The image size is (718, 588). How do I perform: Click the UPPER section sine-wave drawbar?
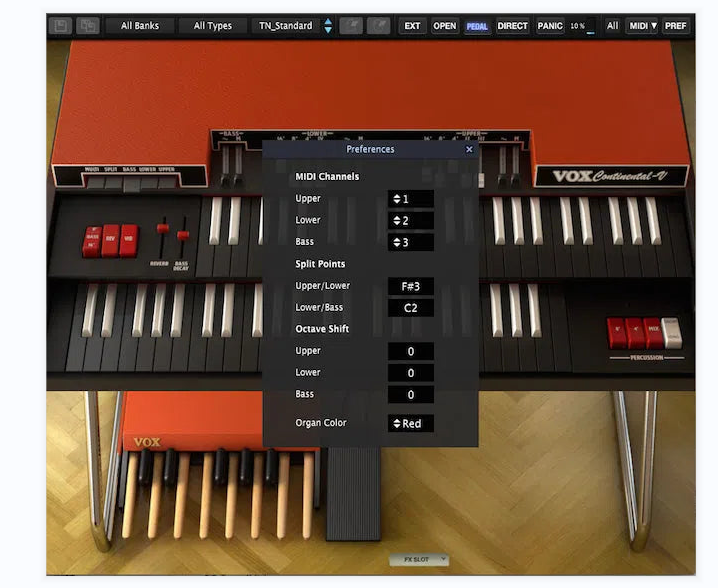(x=502, y=165)
